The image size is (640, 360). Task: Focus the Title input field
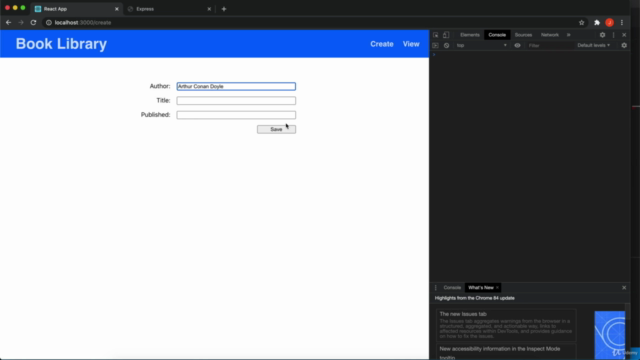236,100
